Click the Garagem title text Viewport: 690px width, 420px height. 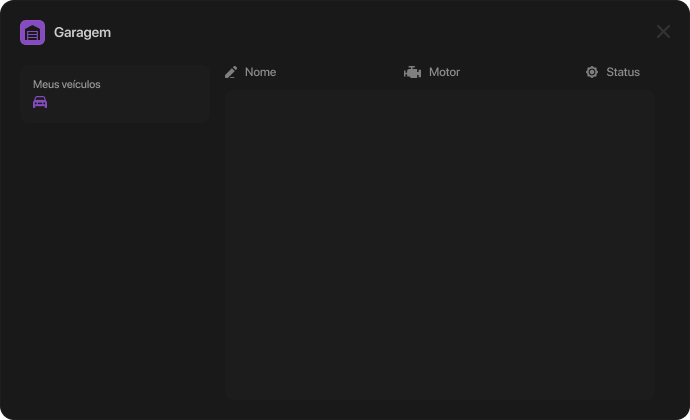point(82,32)
